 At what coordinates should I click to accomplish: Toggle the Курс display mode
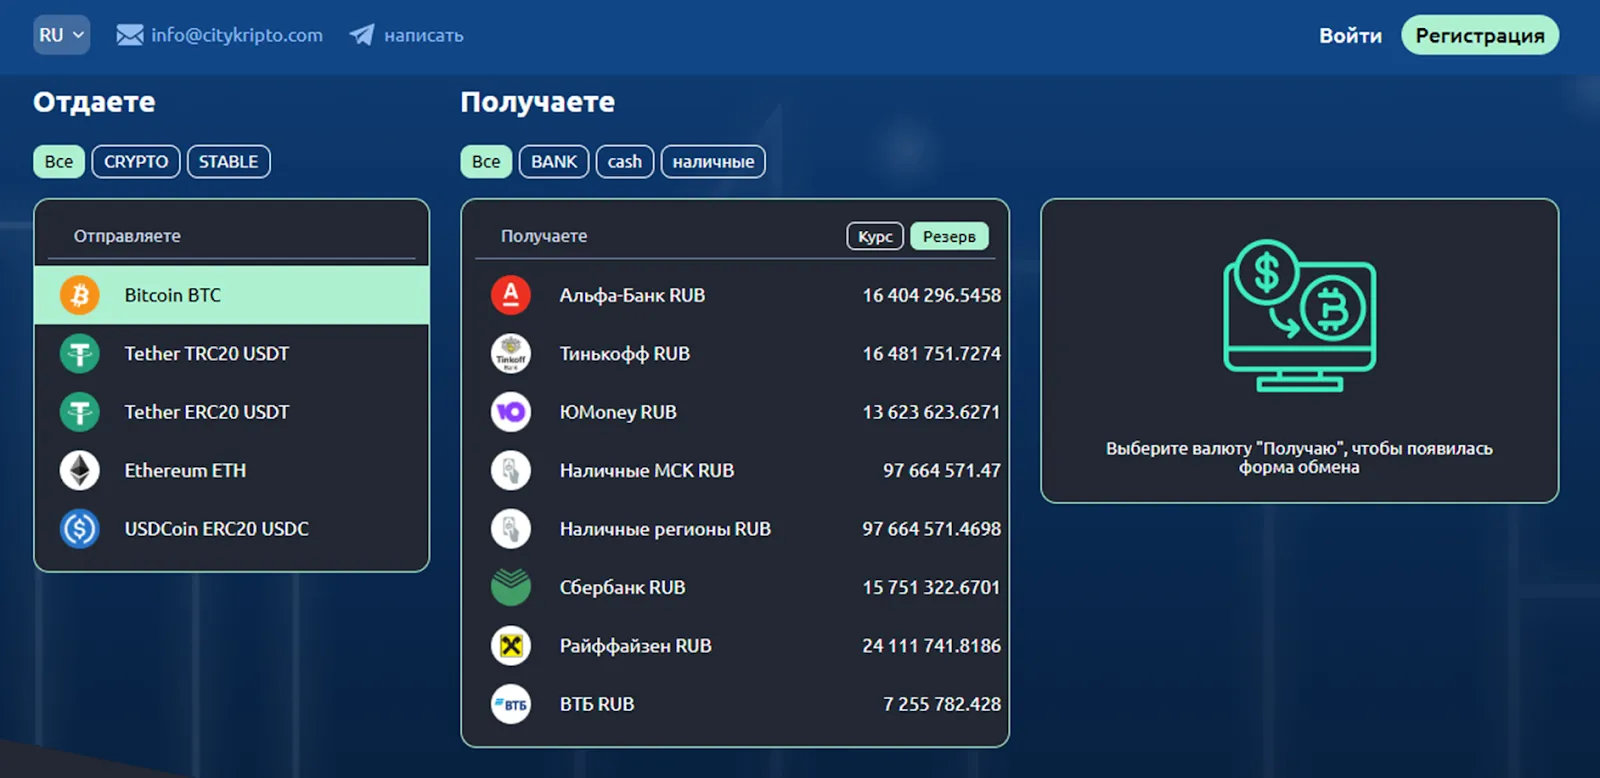tap(875, 236)
